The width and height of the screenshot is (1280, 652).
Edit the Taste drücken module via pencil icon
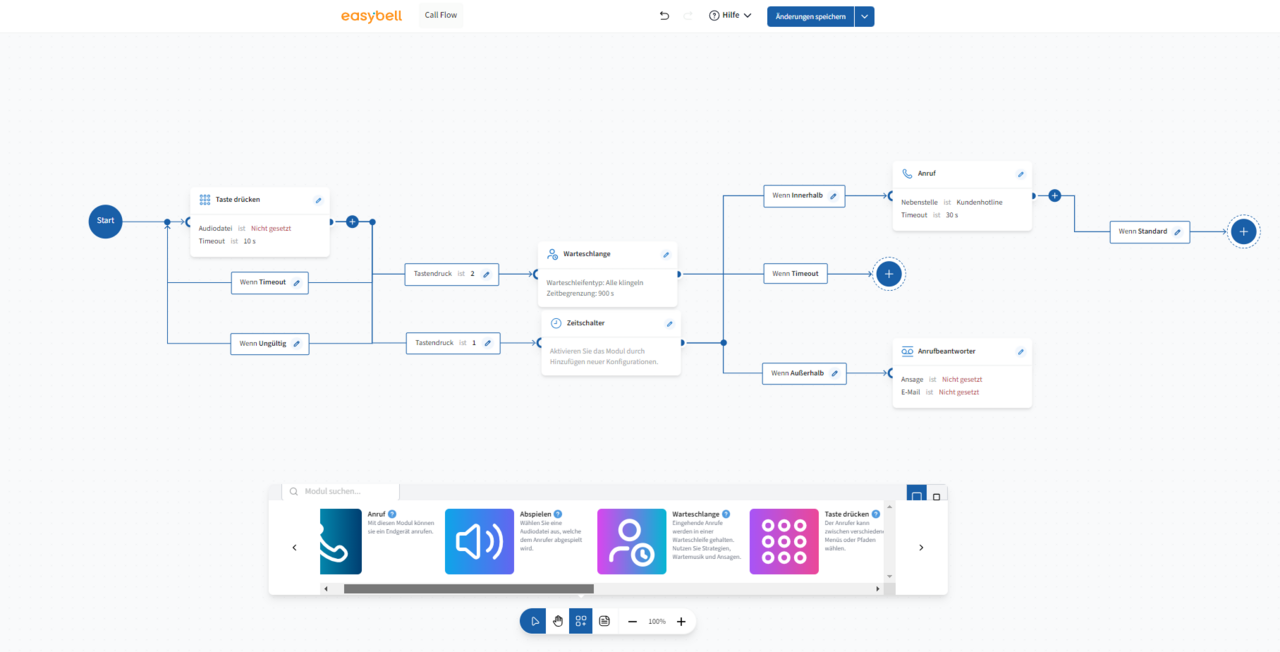[x=318, y=200]
